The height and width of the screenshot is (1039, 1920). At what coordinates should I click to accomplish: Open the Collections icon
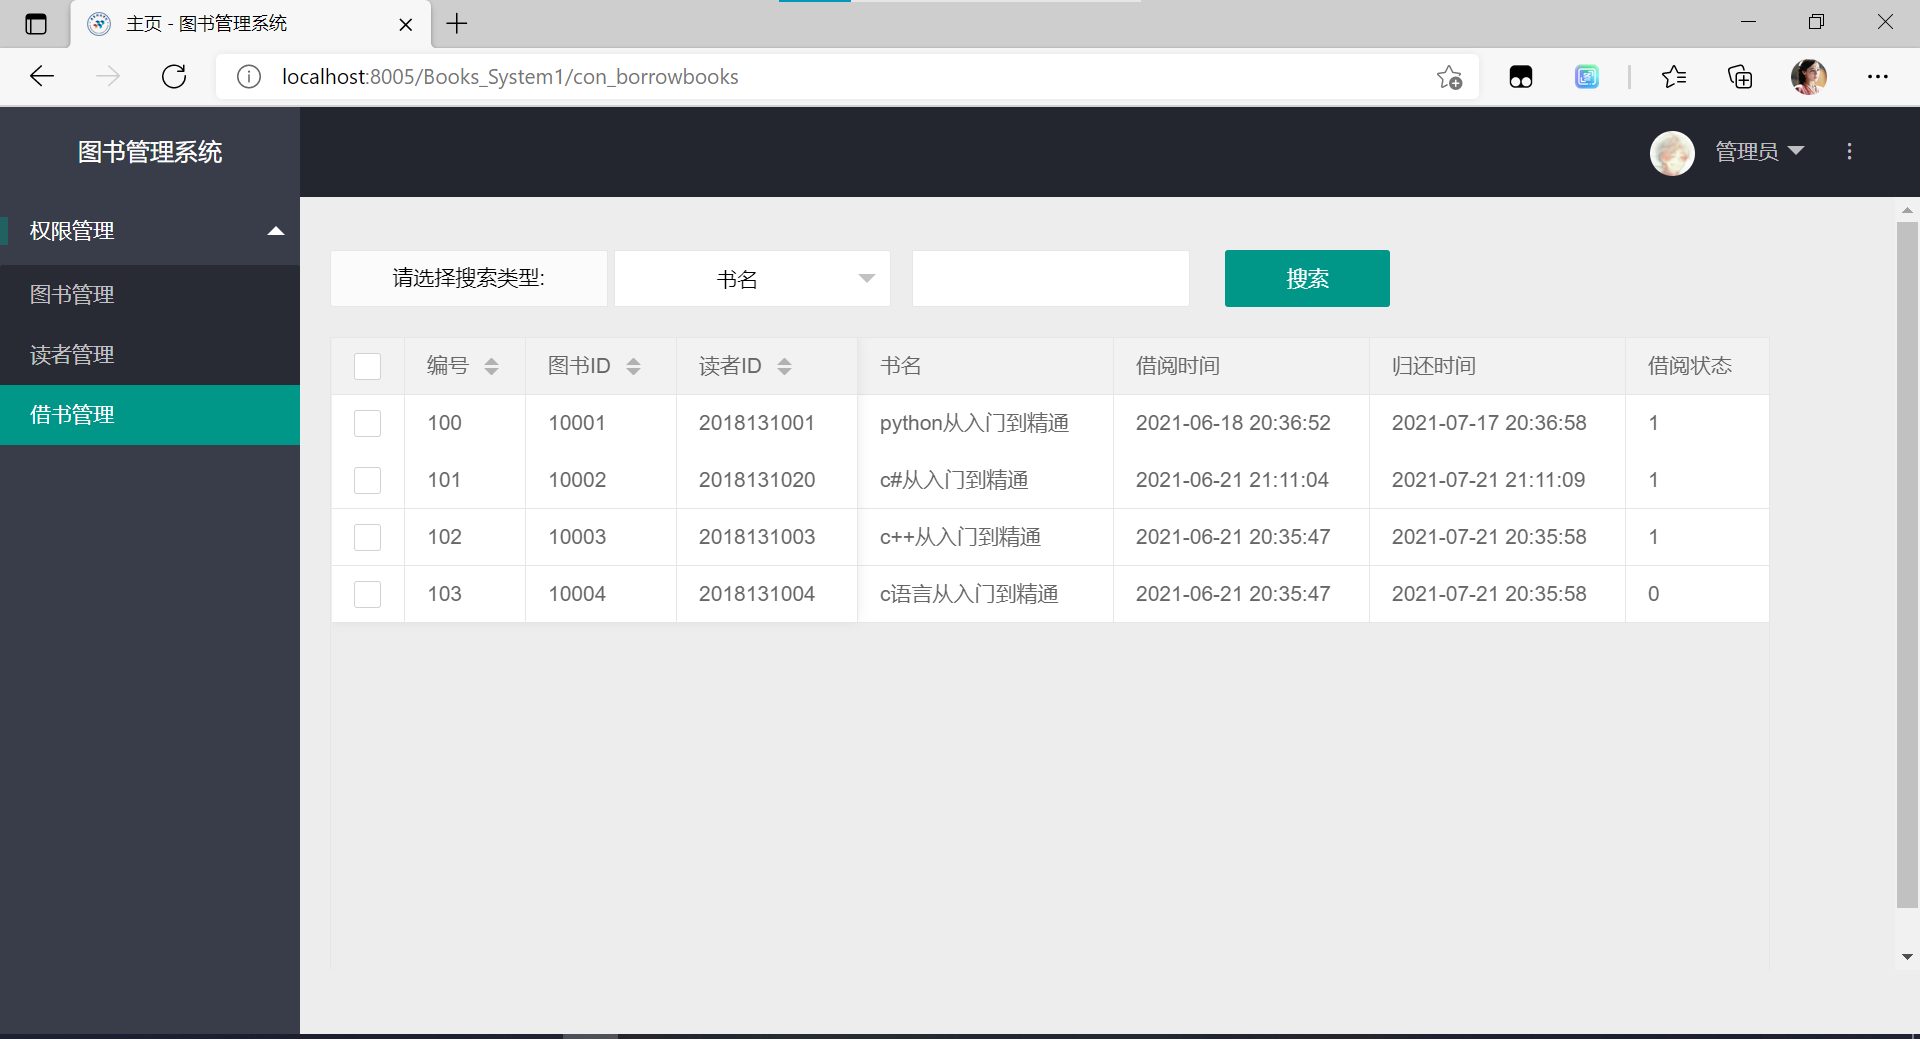coord(1740,77)
